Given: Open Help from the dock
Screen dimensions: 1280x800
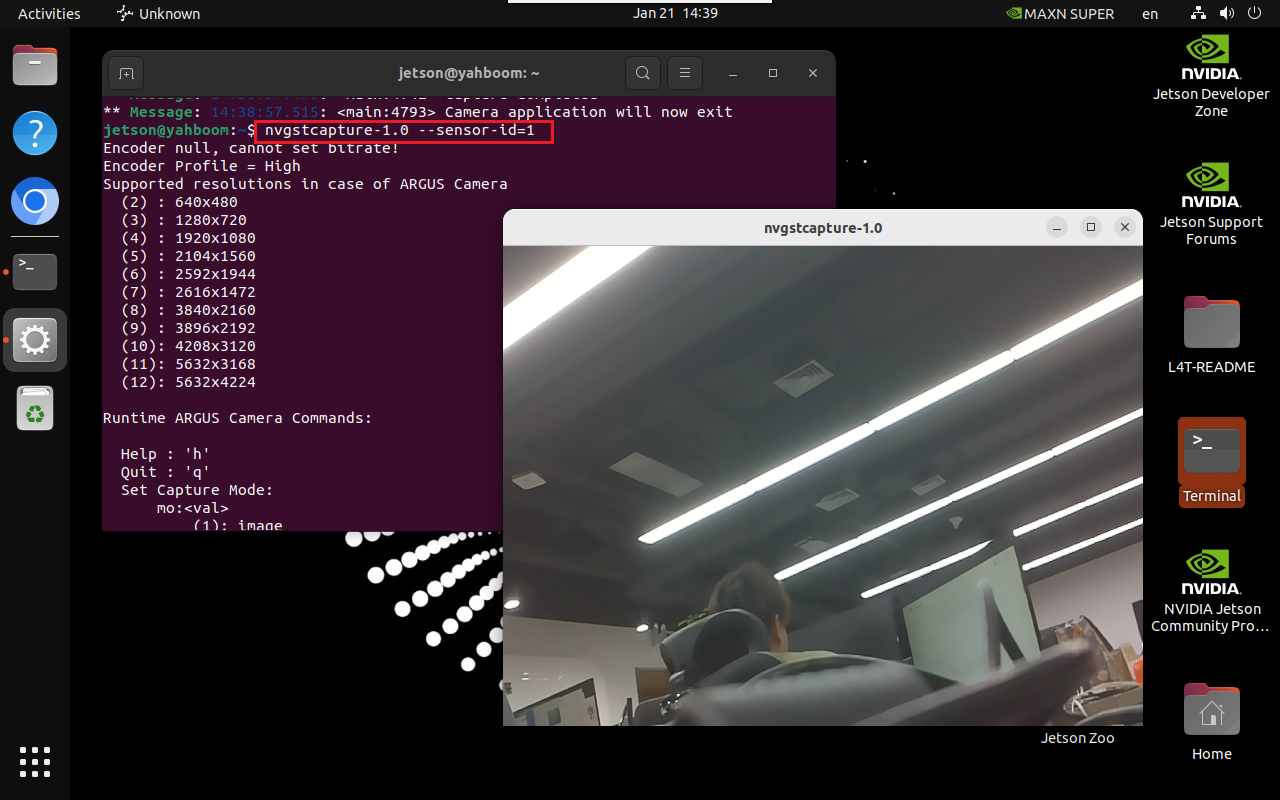Looking at the screenshot, I should pyautogui.click(x=35, y=133).
